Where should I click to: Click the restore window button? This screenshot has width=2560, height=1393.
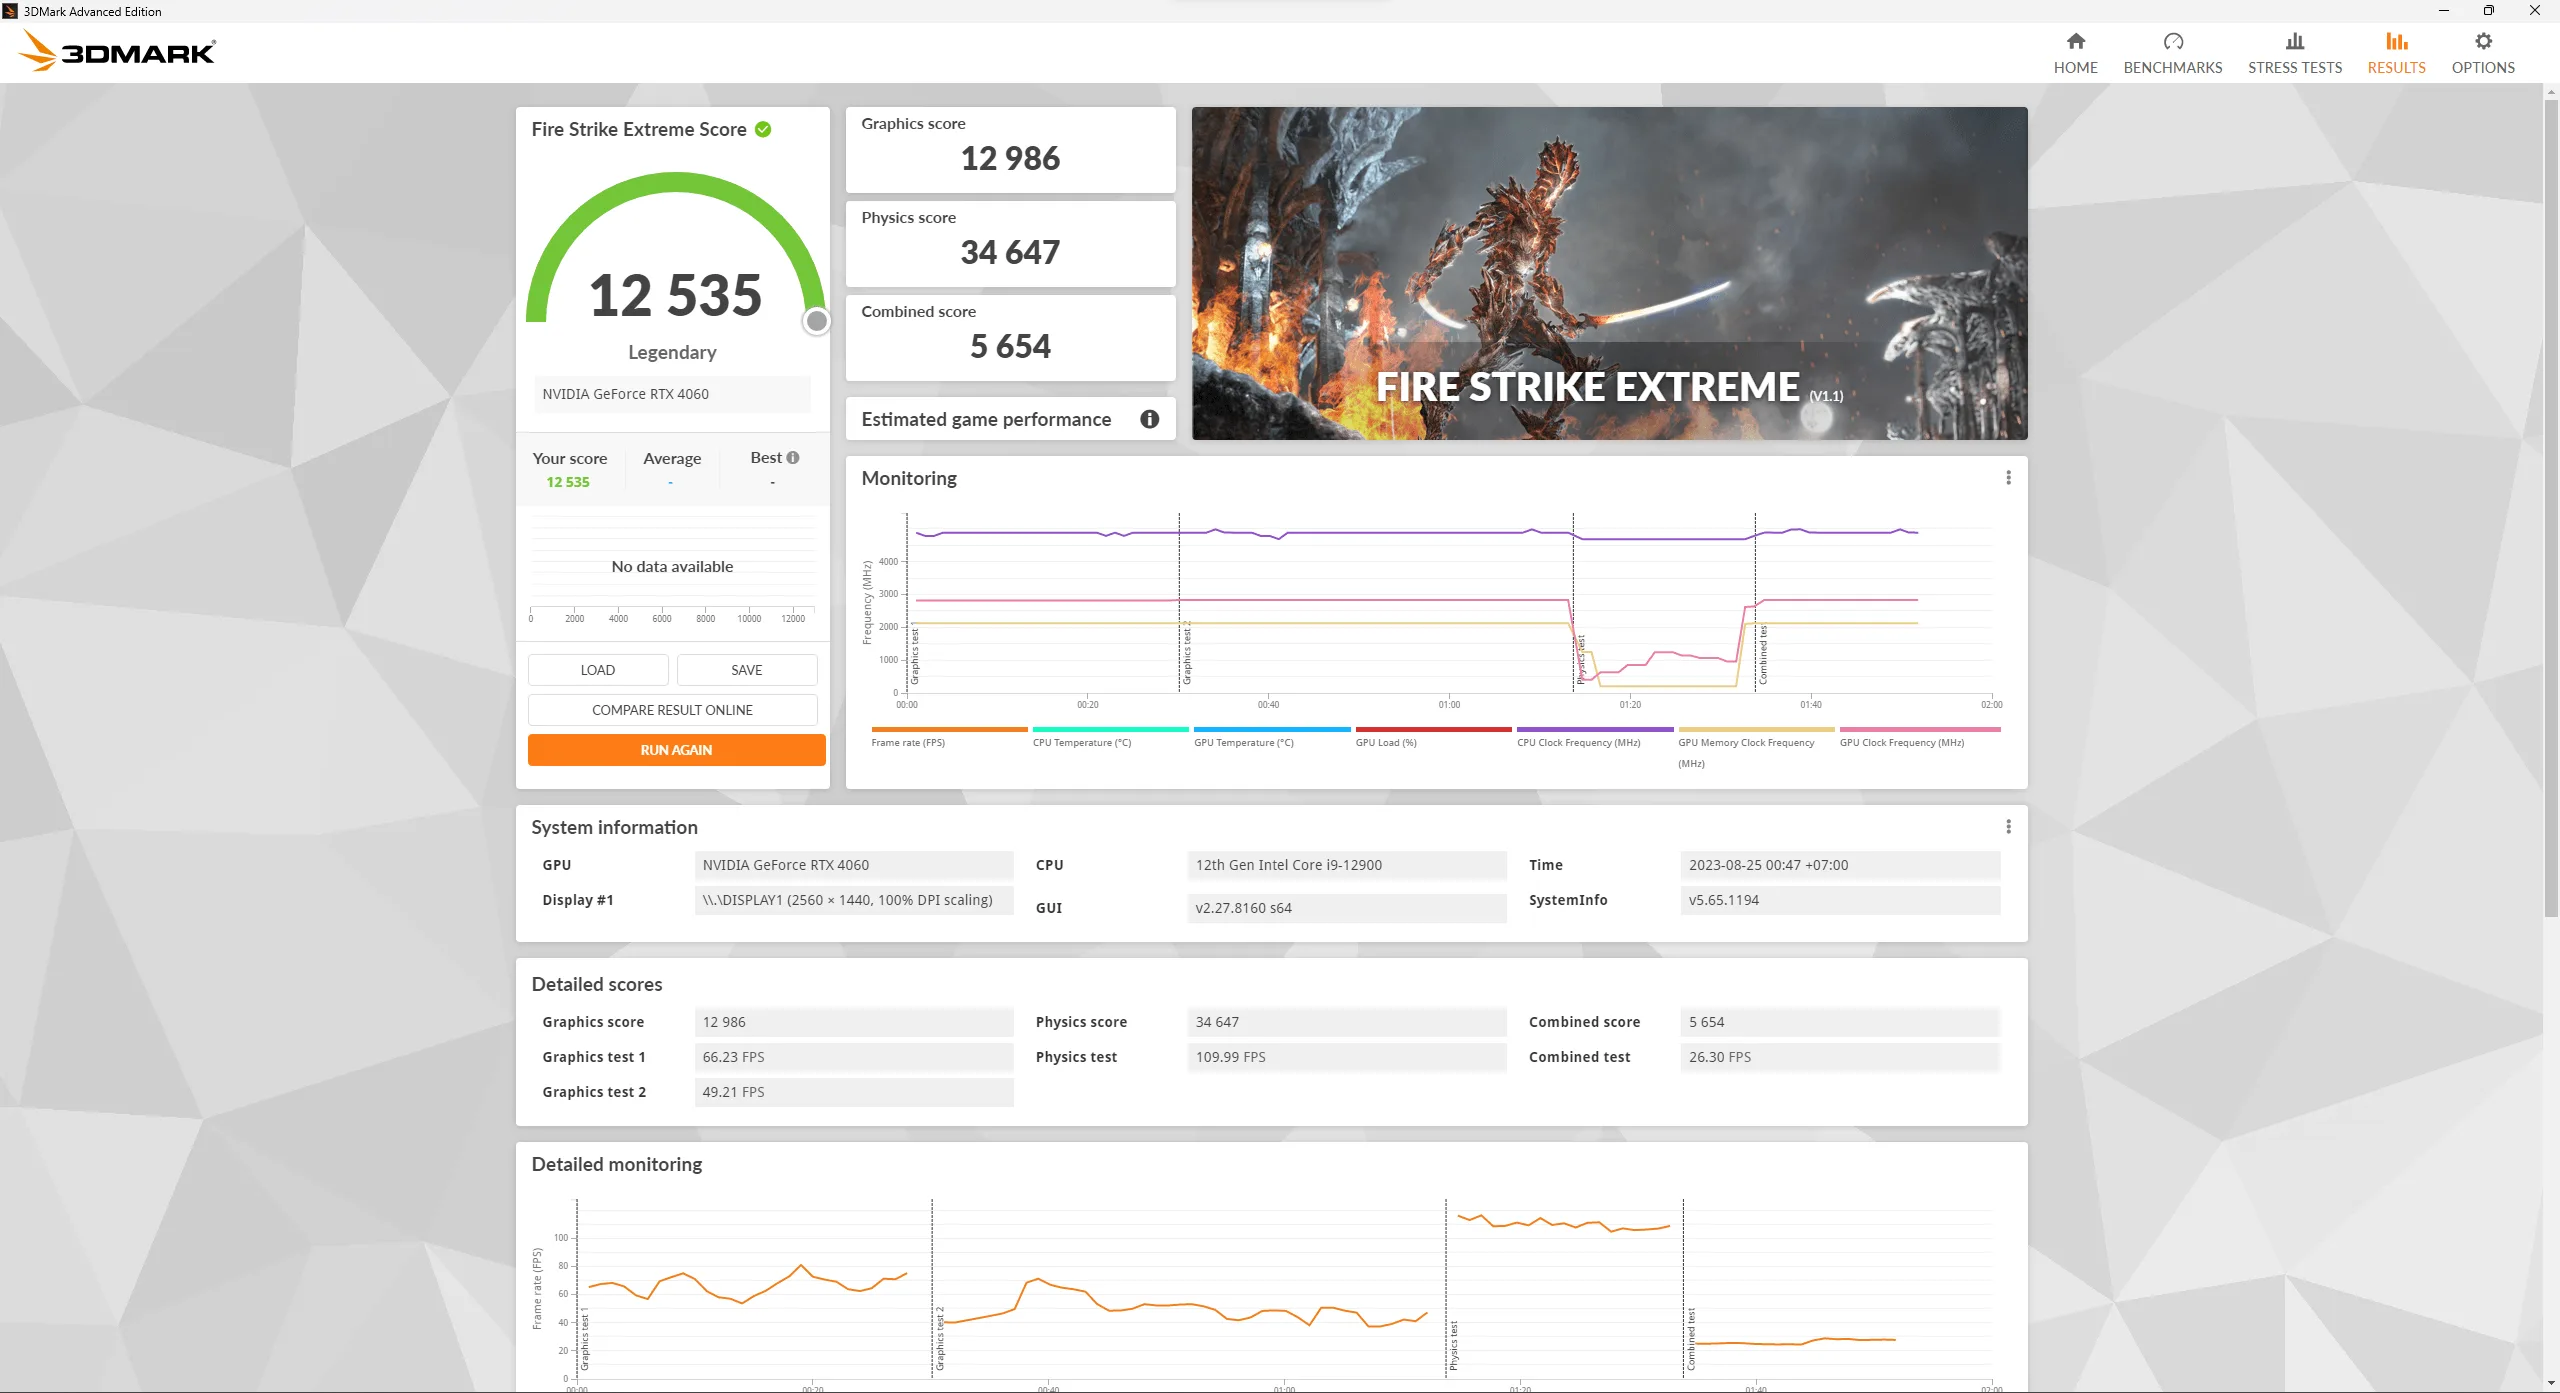pyautogui.click(x=2489, y=11)
